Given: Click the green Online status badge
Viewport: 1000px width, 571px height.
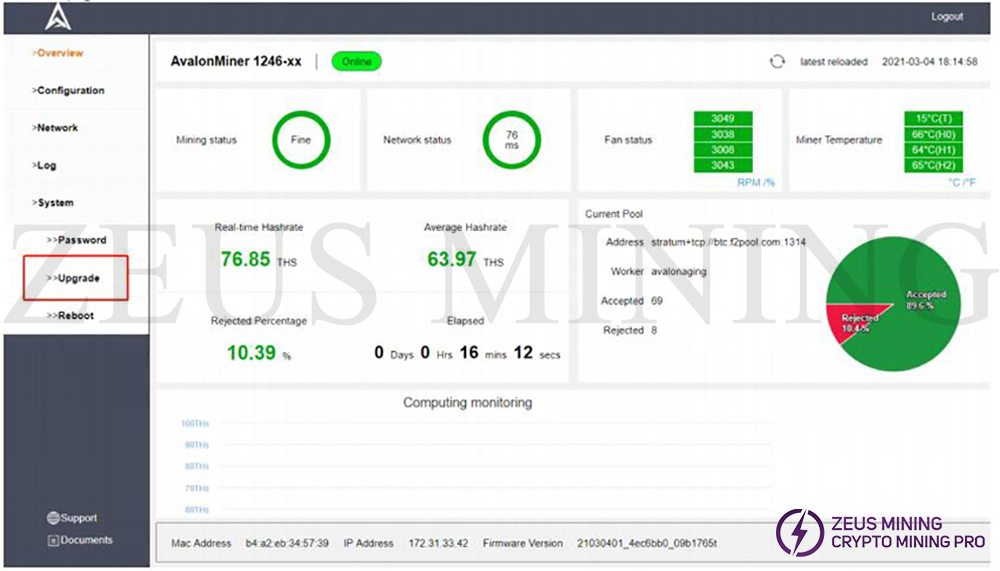Looking at the screenshot, I should tap(356, 62).
